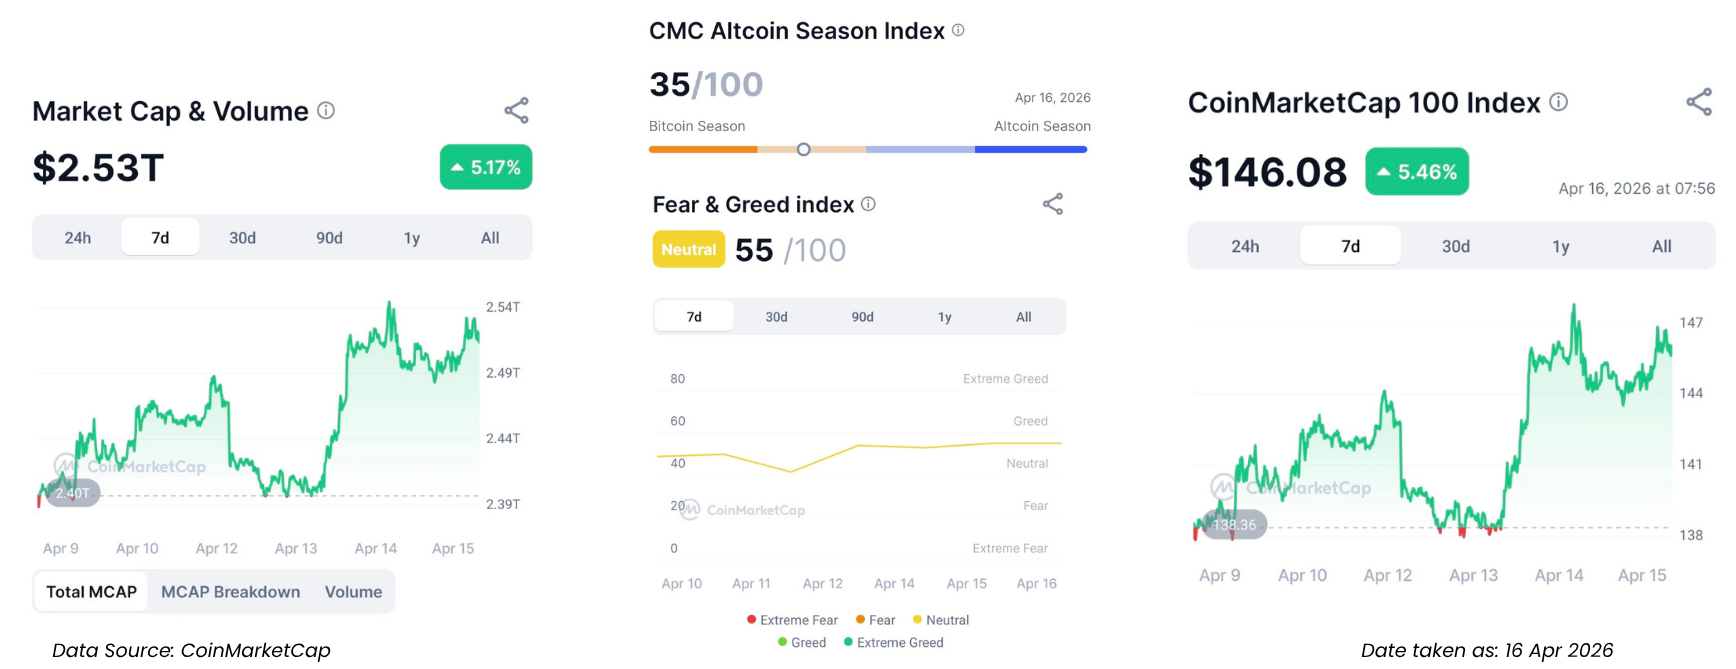This screenshot has height=669, width=1736.
Task: Select 30d on Fear & Greed chart
Action: [777, 317]
